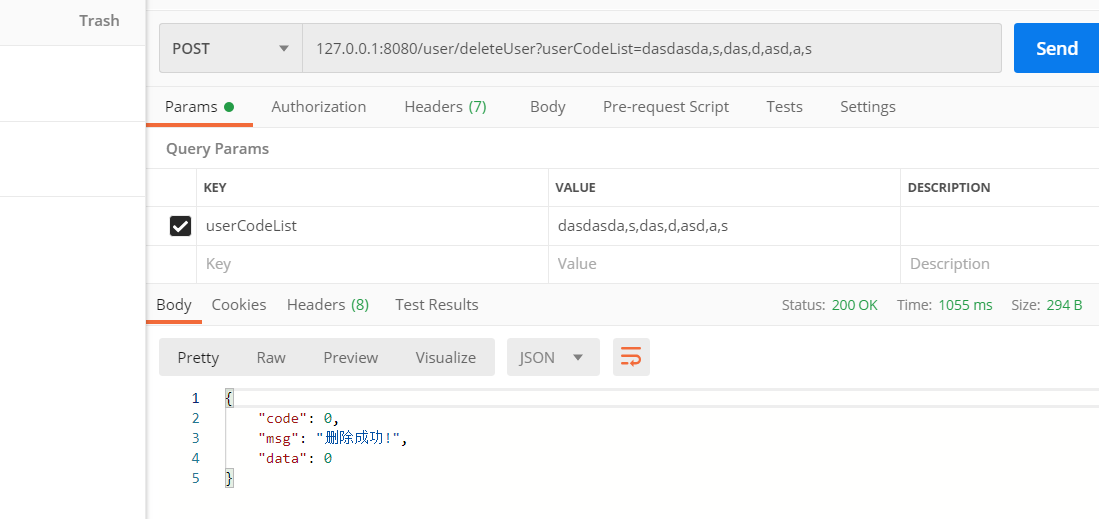Select the Raw view mode
The height and width of the screenshot is (519, 1099).
(271, 357)
